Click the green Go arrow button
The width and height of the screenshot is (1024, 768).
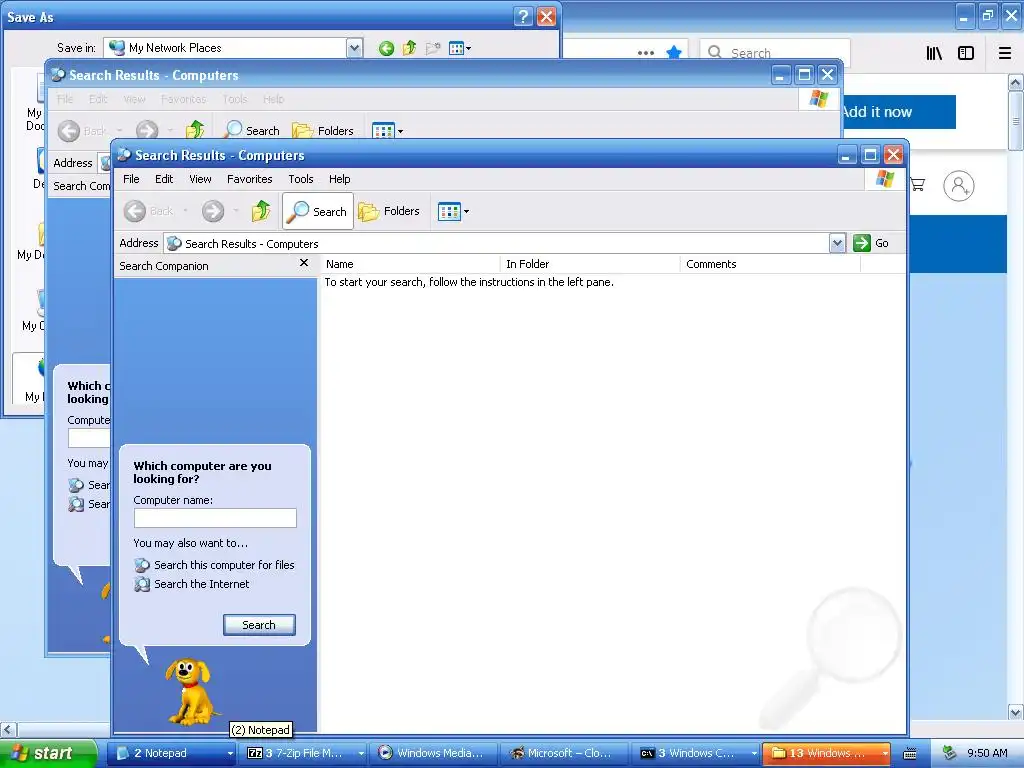pos(862,243)
